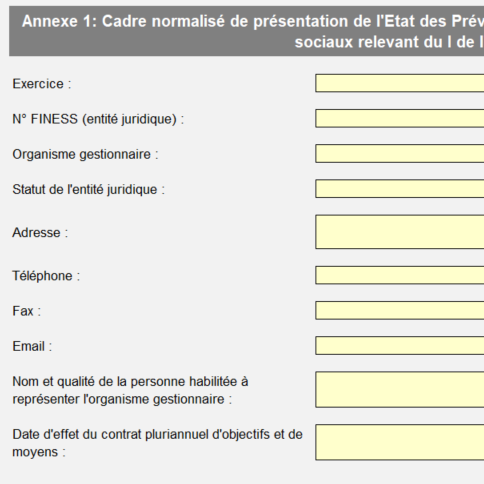Select the N° FINESS entité juridique field

(400, 118)
